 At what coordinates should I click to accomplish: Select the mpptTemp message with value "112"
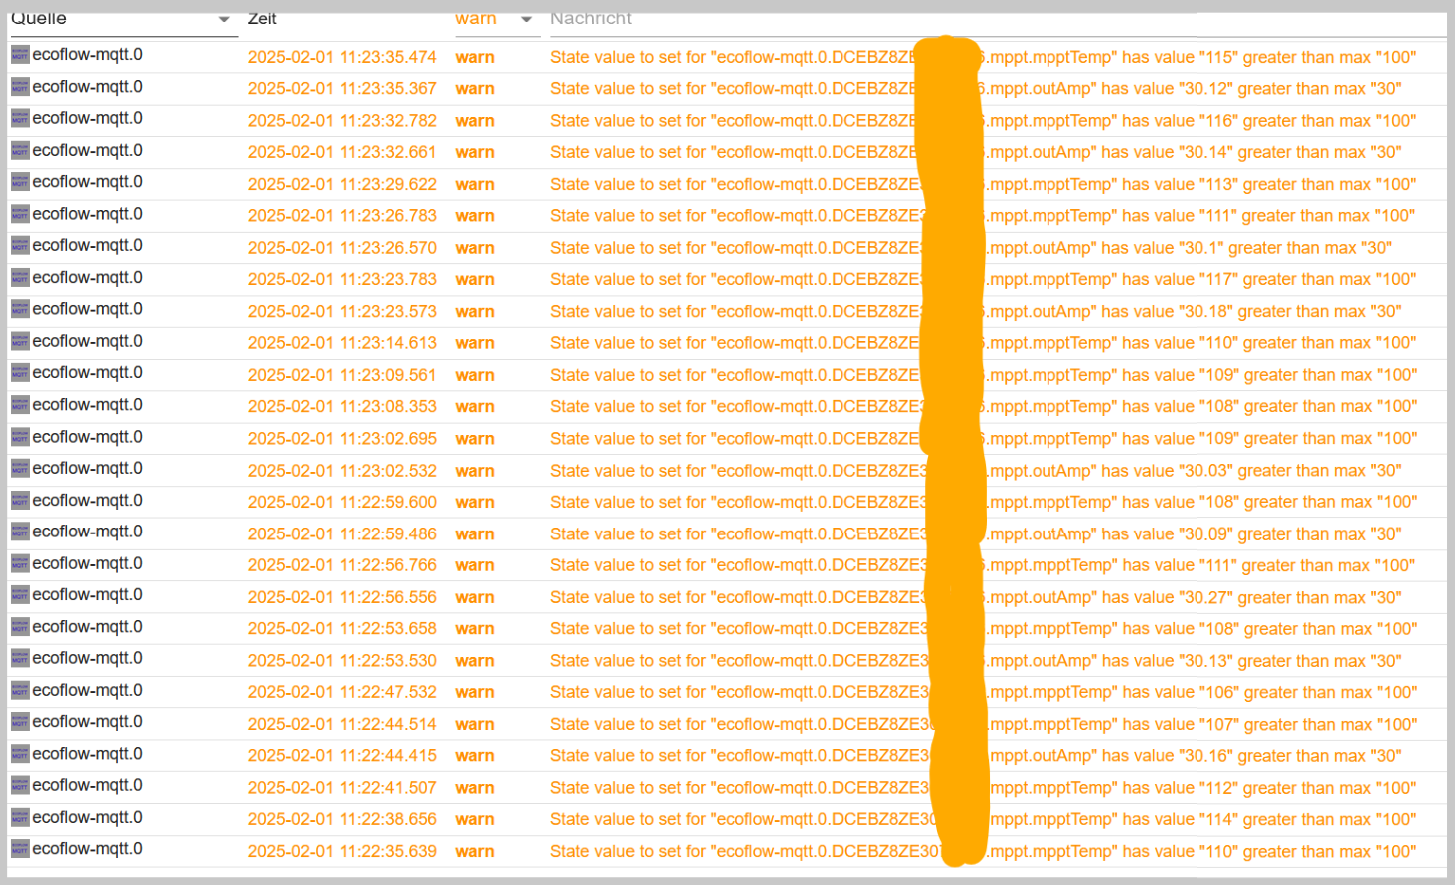983,788
